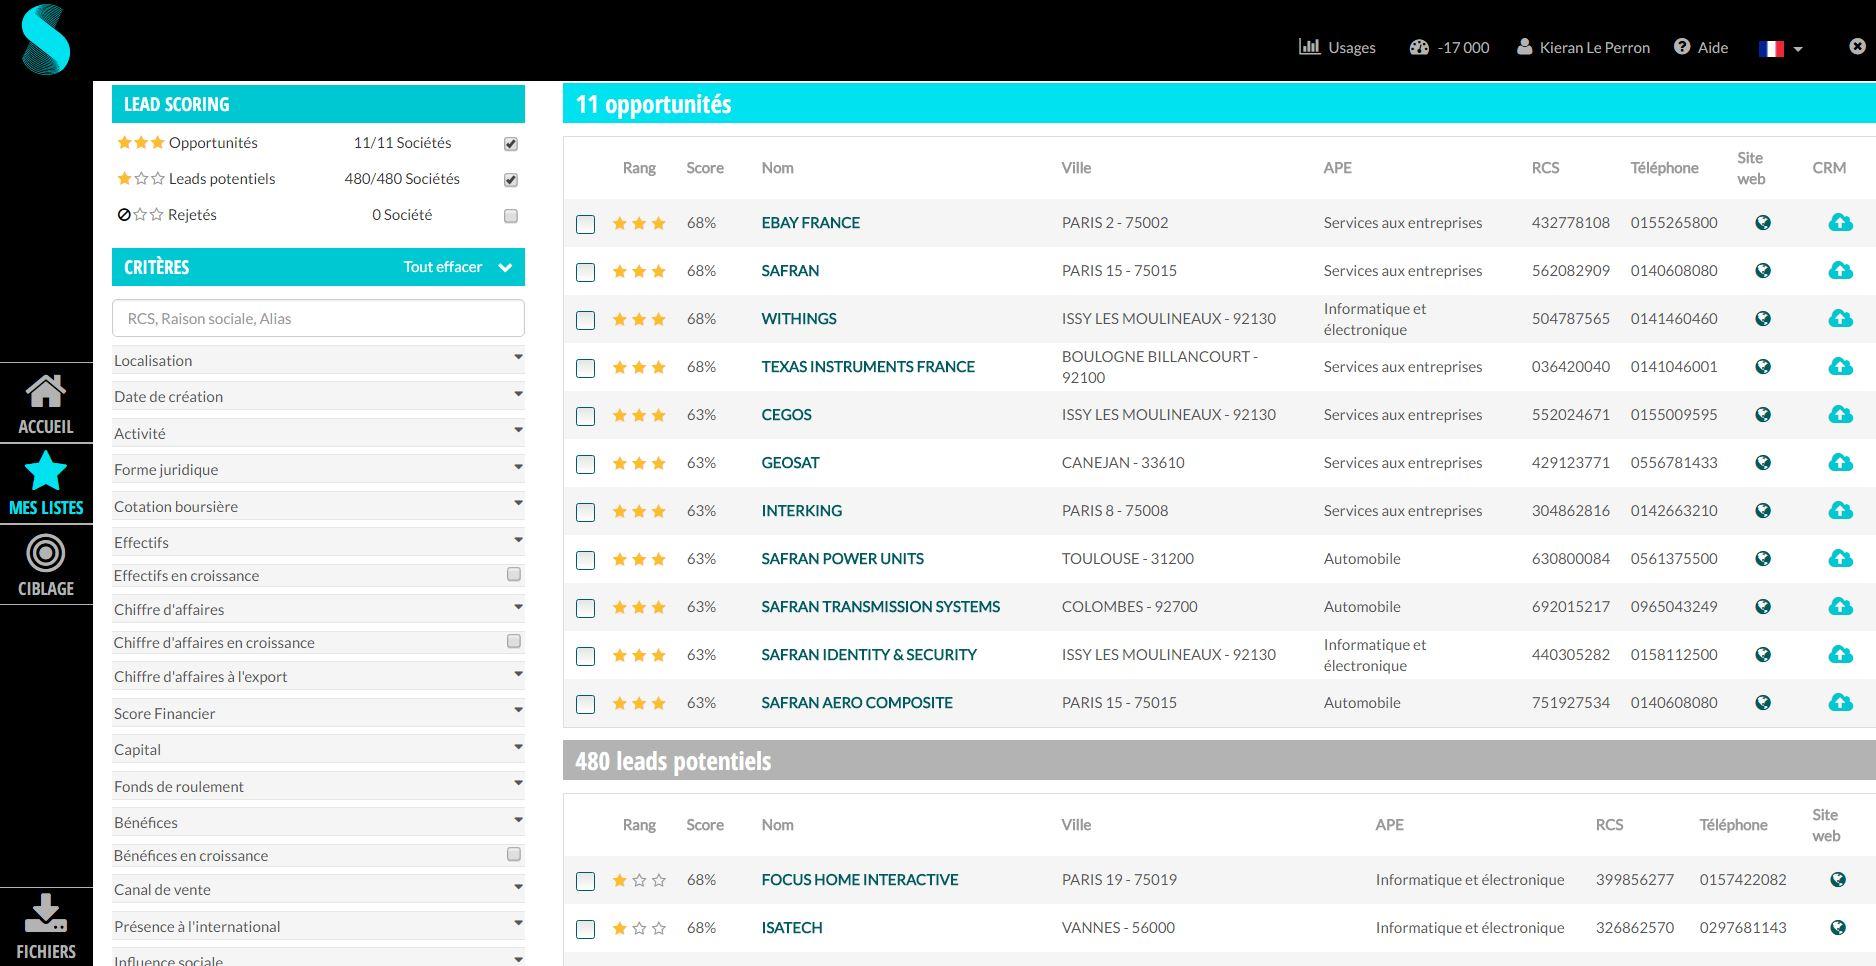The image size is (1876, 966).
Task: Uncheck the Opportunités lead scoring filter
Action: (x=510, y=143)
